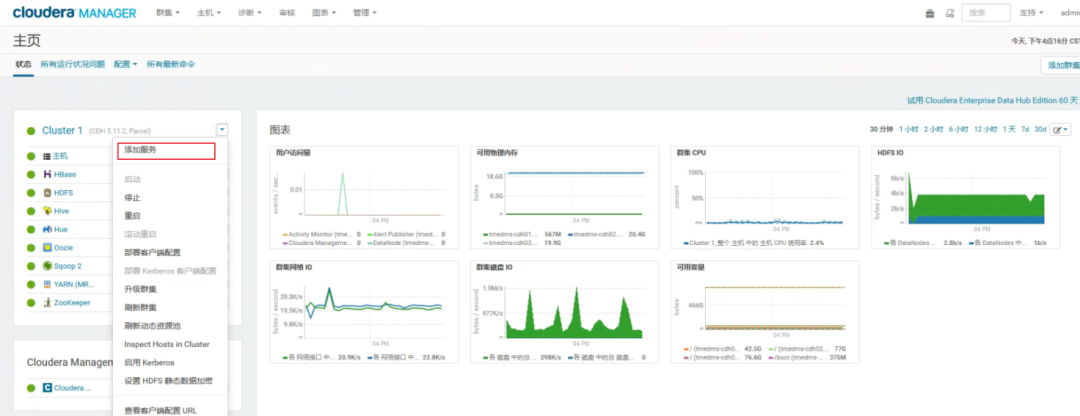1080x416 pixels.
Task: Open the chart edit dropdown button
Action: pyautogui.click(x=1061, y=129)
